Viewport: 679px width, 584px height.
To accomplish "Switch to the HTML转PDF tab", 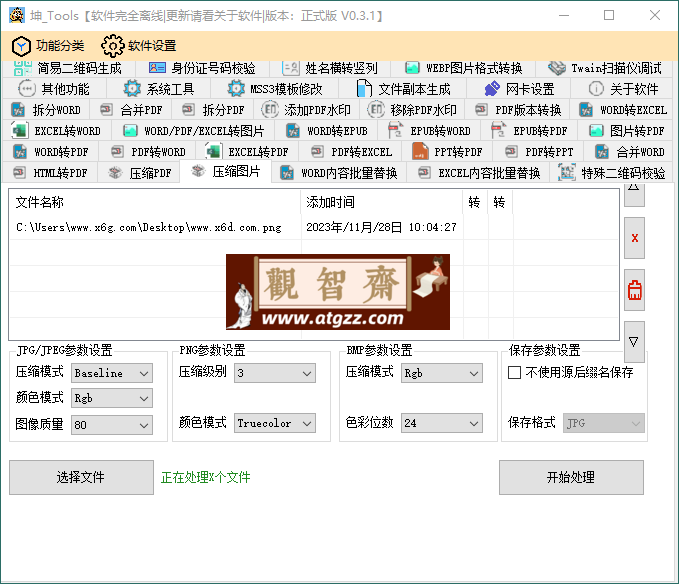I will click(x=50, y=173).
